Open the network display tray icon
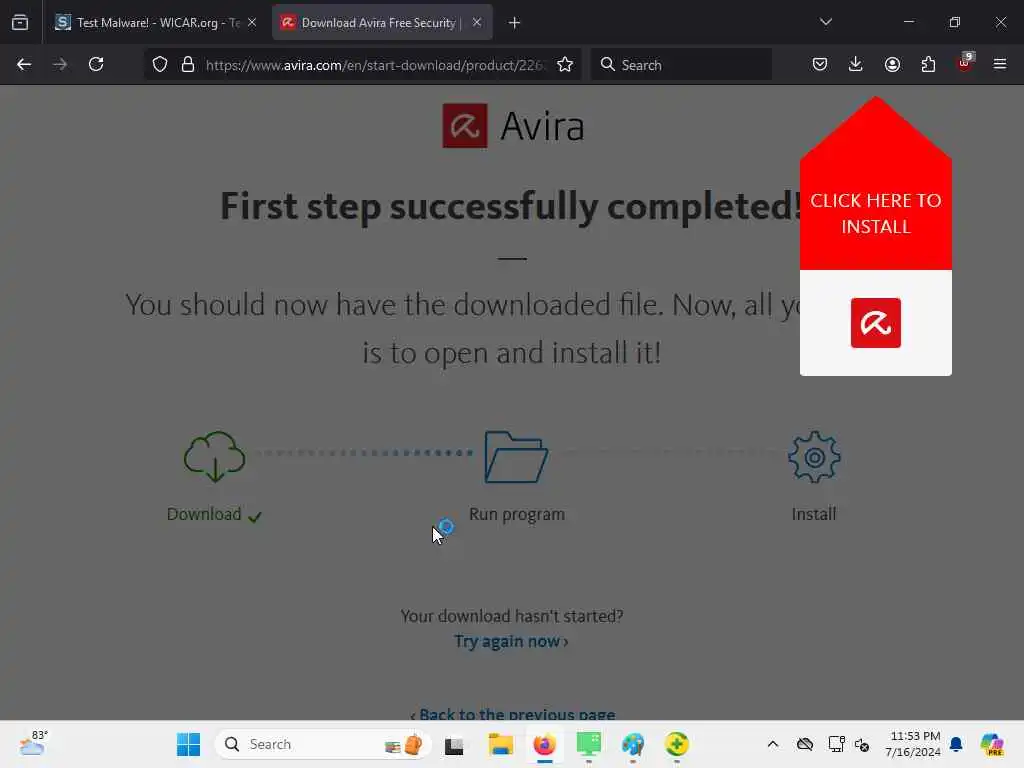 pos(836,744)
